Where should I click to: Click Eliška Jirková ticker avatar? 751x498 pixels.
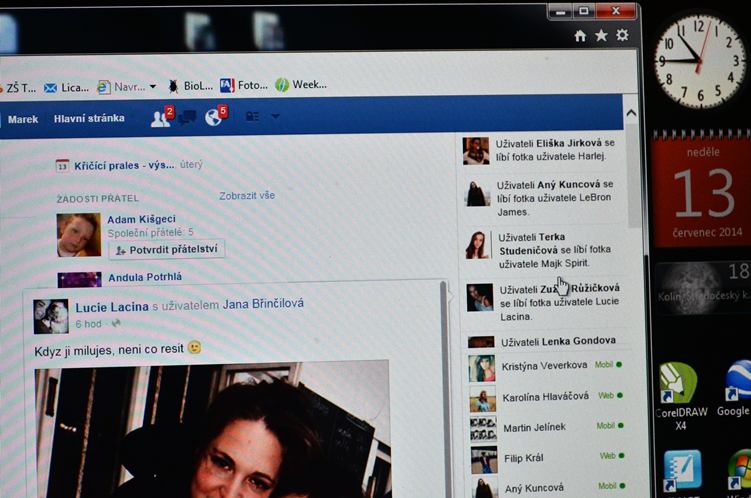(x=476, y=151)
